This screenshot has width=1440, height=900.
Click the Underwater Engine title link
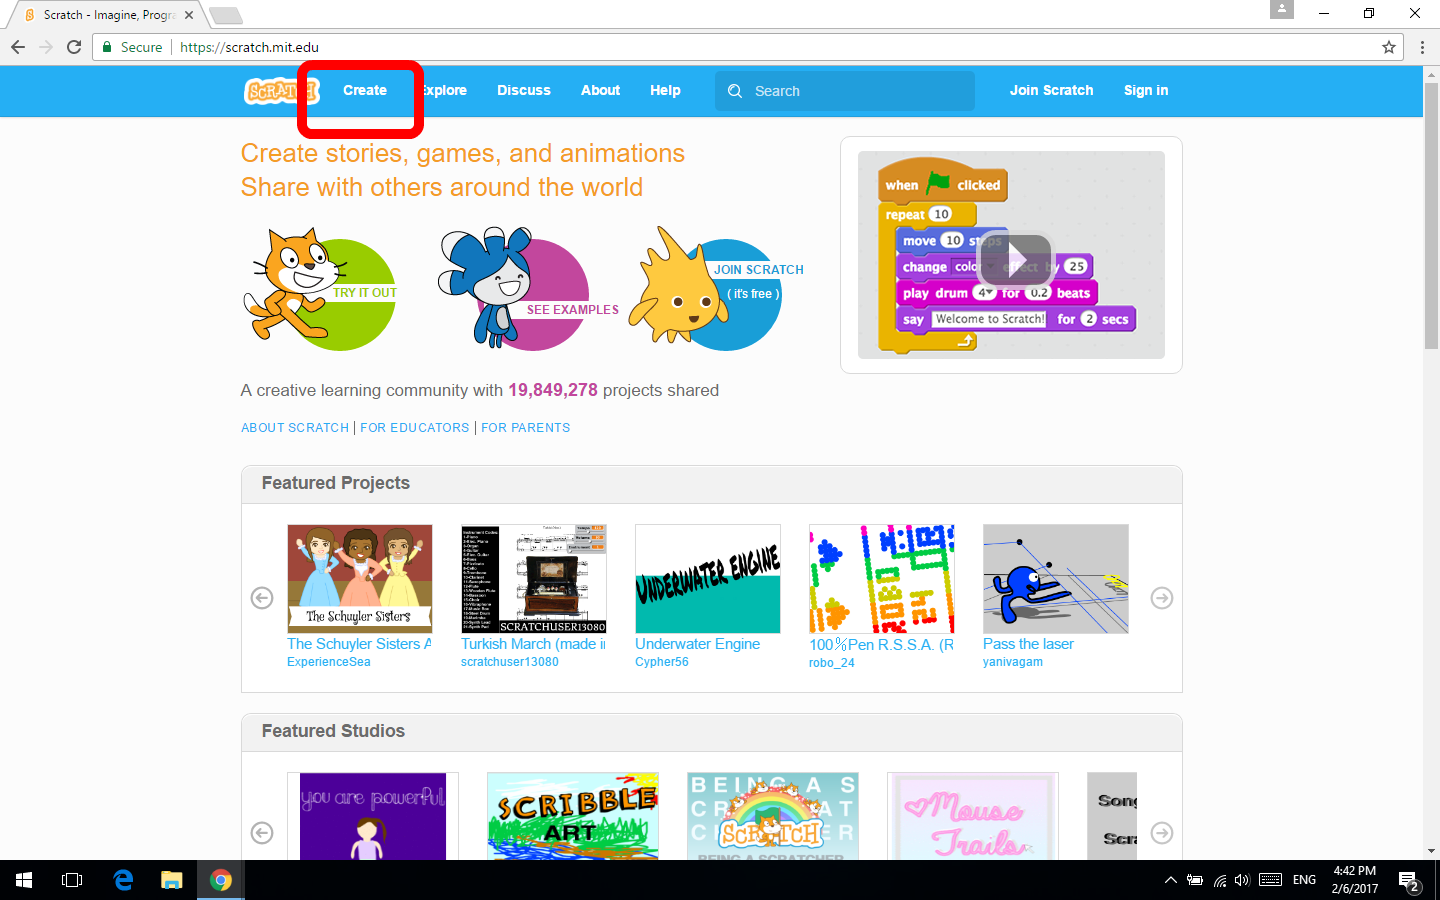(697, 644)
